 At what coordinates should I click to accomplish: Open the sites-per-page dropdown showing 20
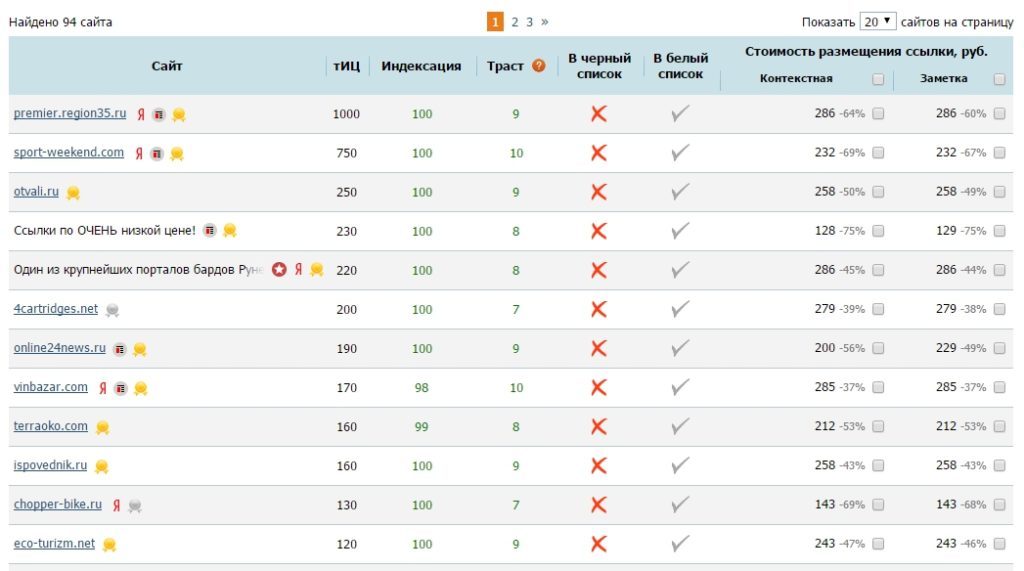coord(878,22)
